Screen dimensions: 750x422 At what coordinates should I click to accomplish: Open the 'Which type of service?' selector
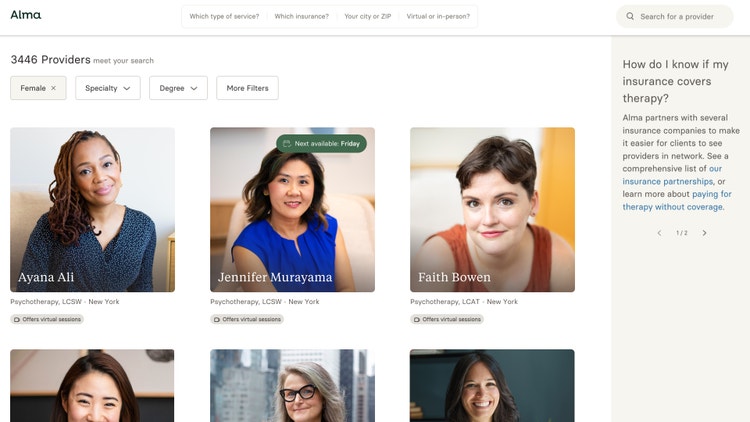[224, 16]
